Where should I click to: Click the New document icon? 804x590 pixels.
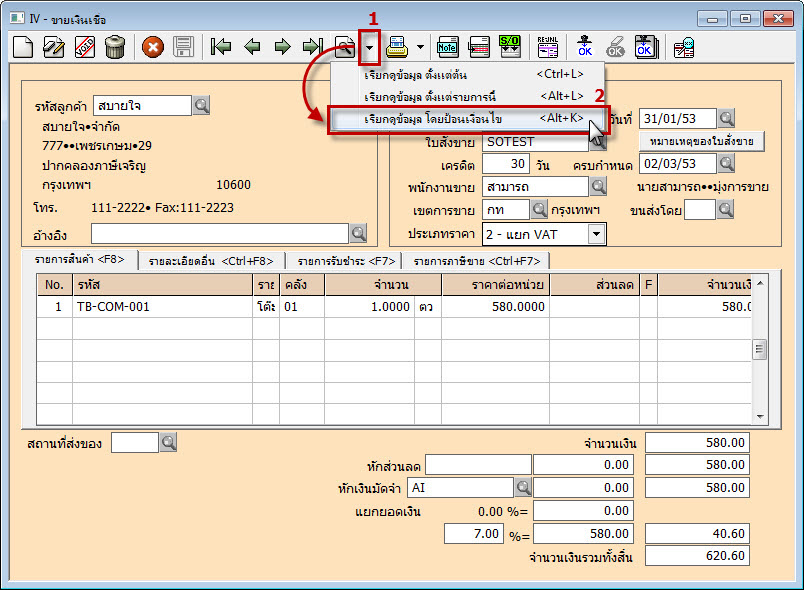tap(23, 46)
